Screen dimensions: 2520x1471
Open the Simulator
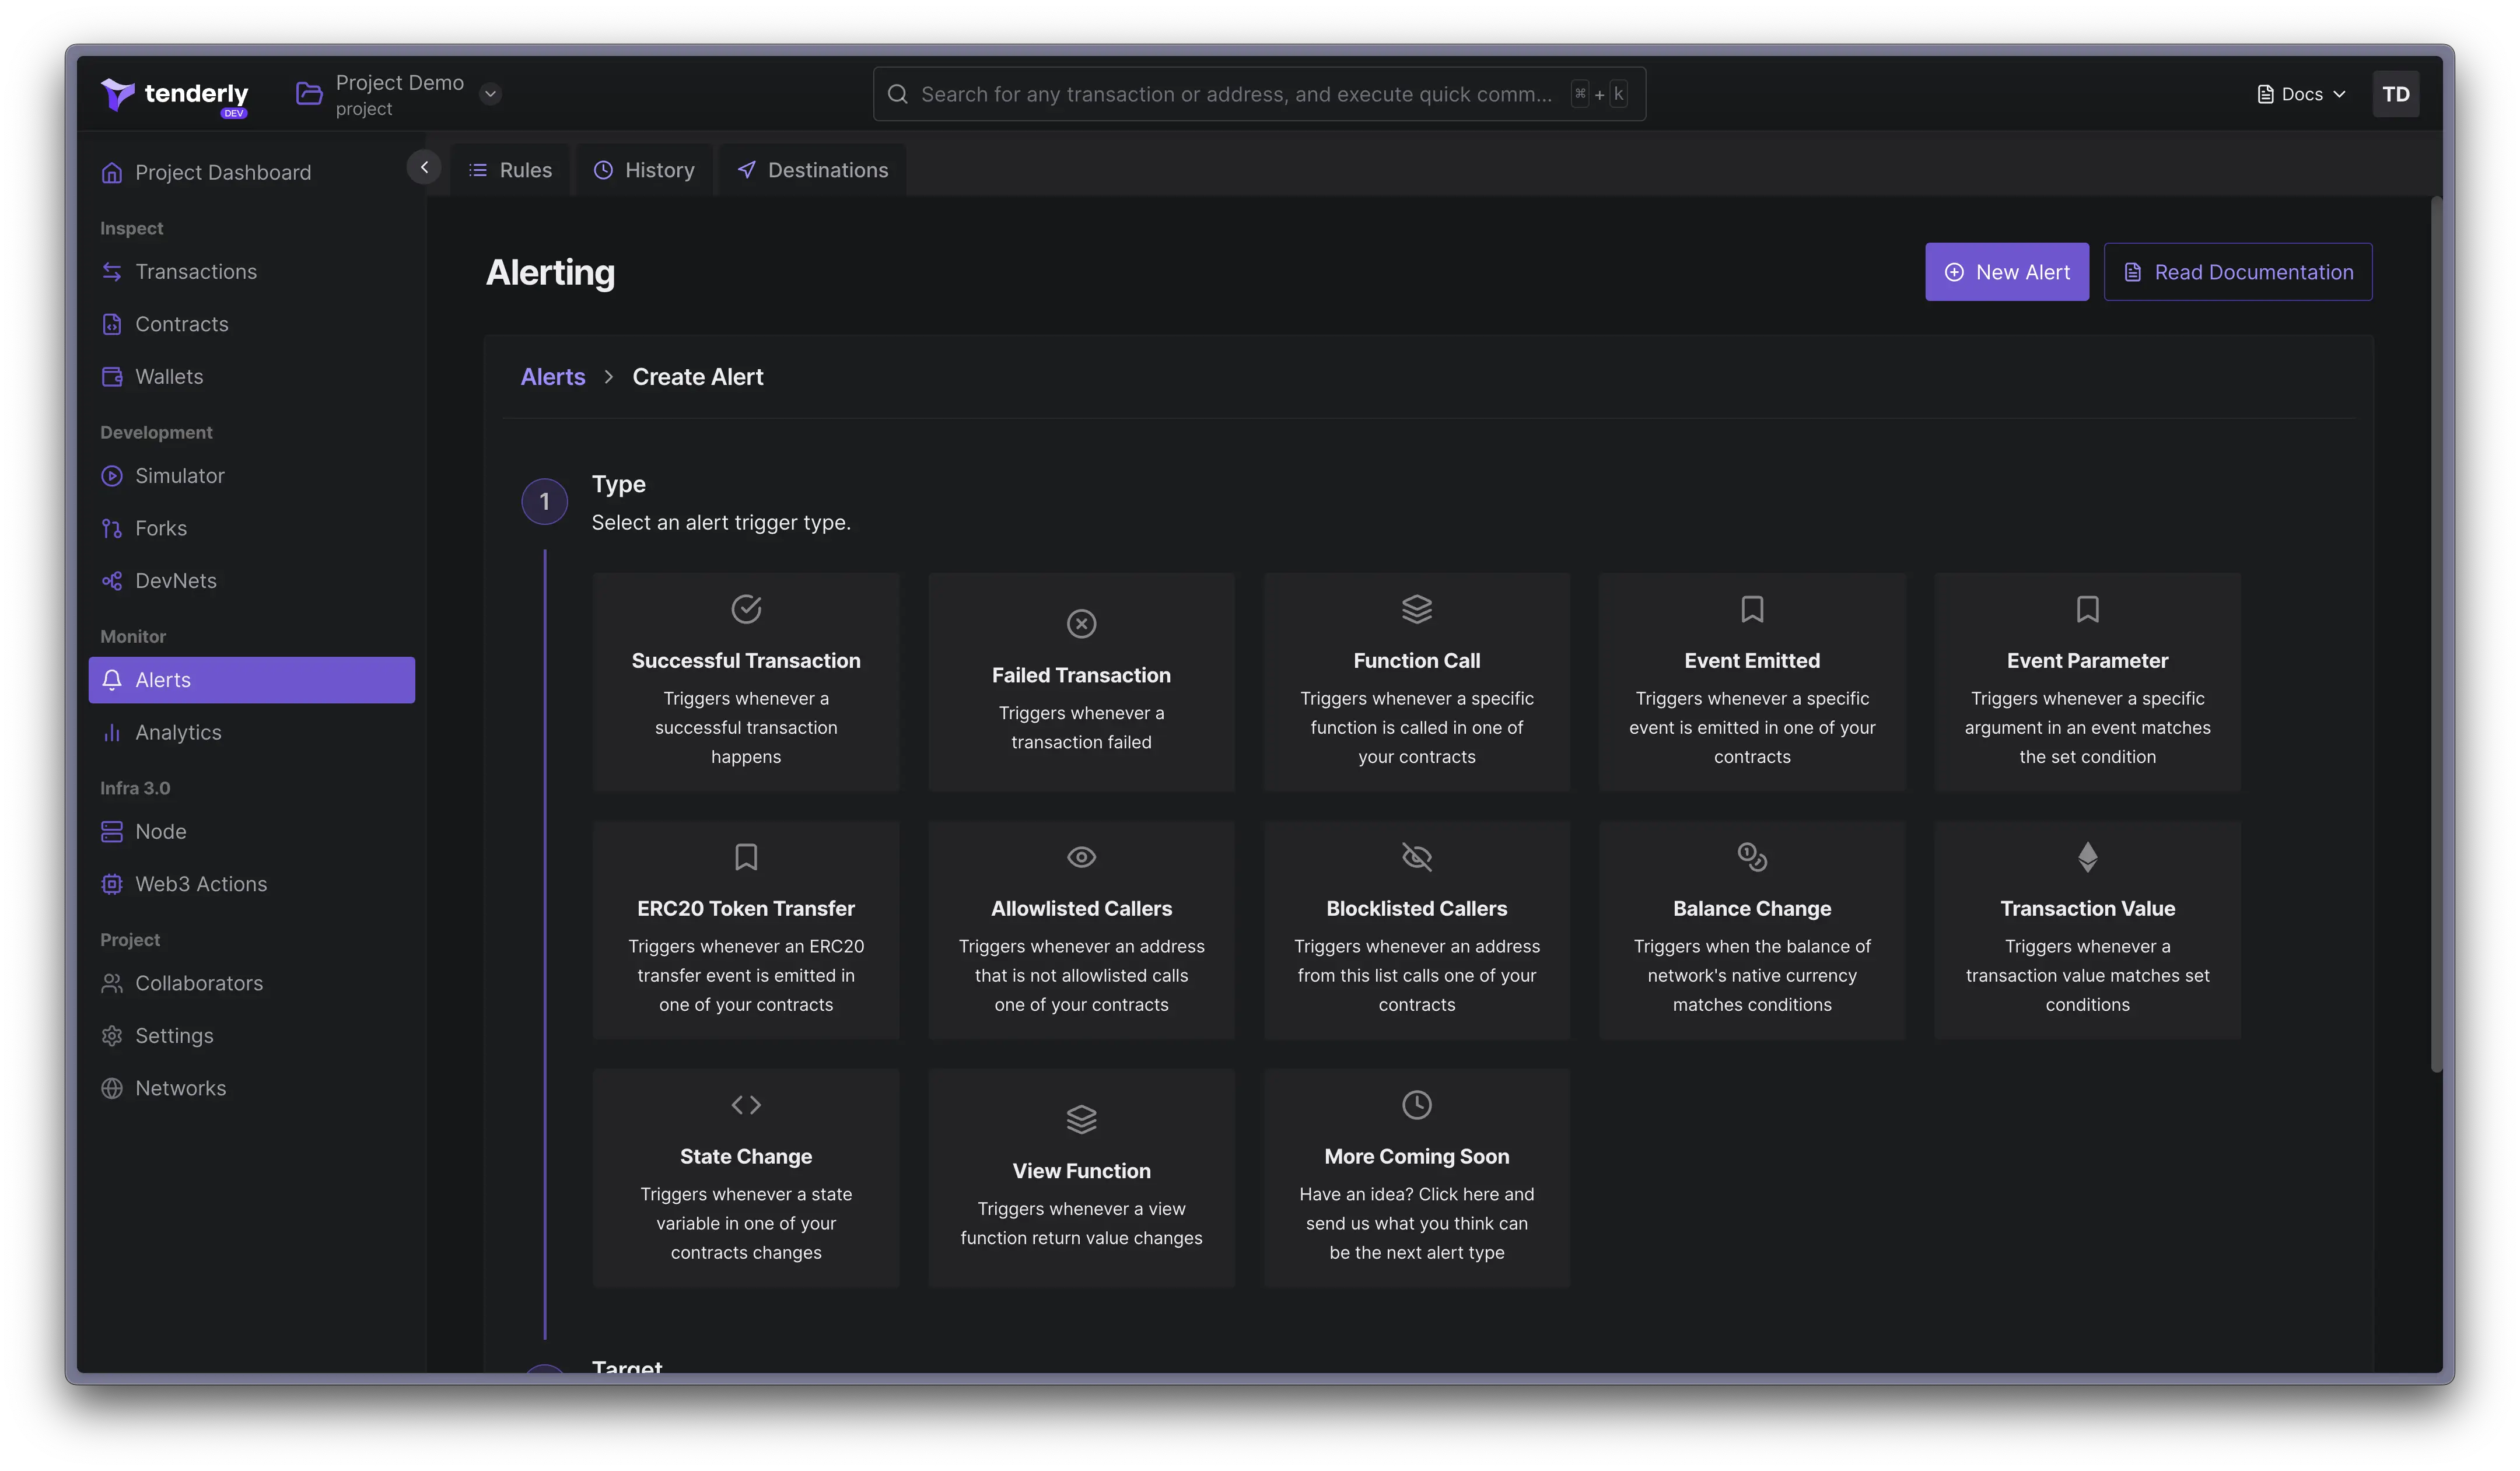(x=163, y=476)
